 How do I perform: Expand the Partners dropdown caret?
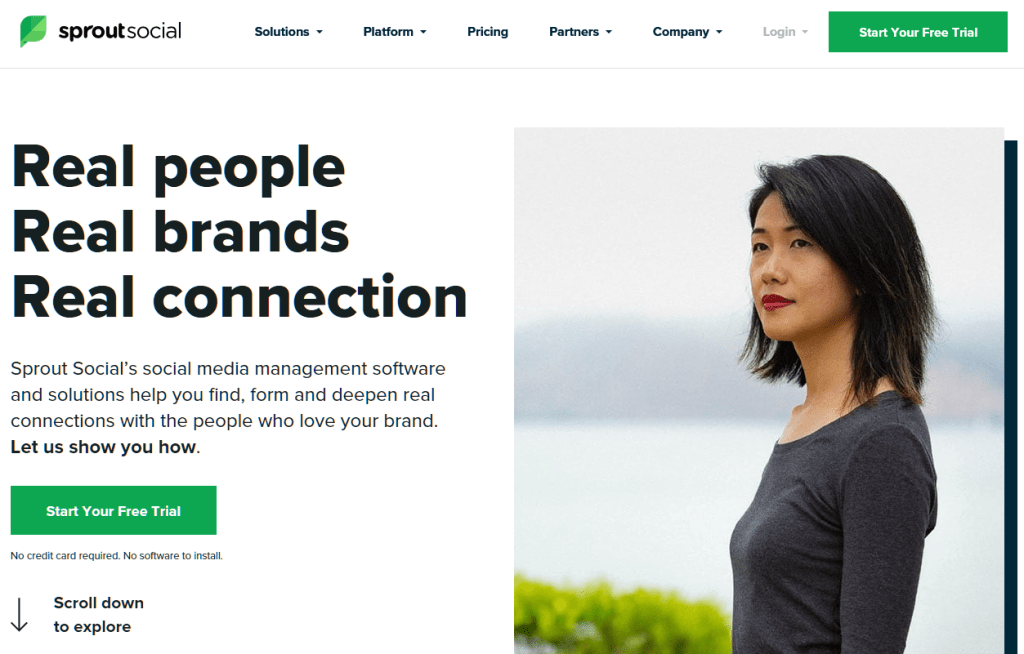[609, 32]
